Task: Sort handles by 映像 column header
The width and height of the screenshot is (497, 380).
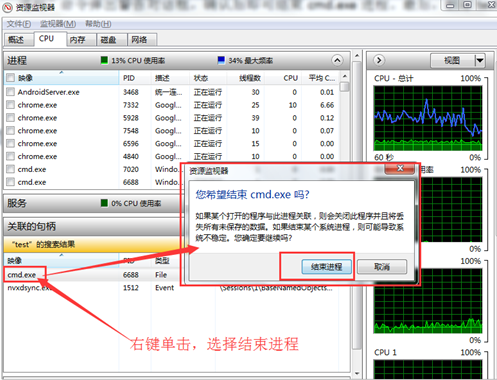Action: pos(62,260)
